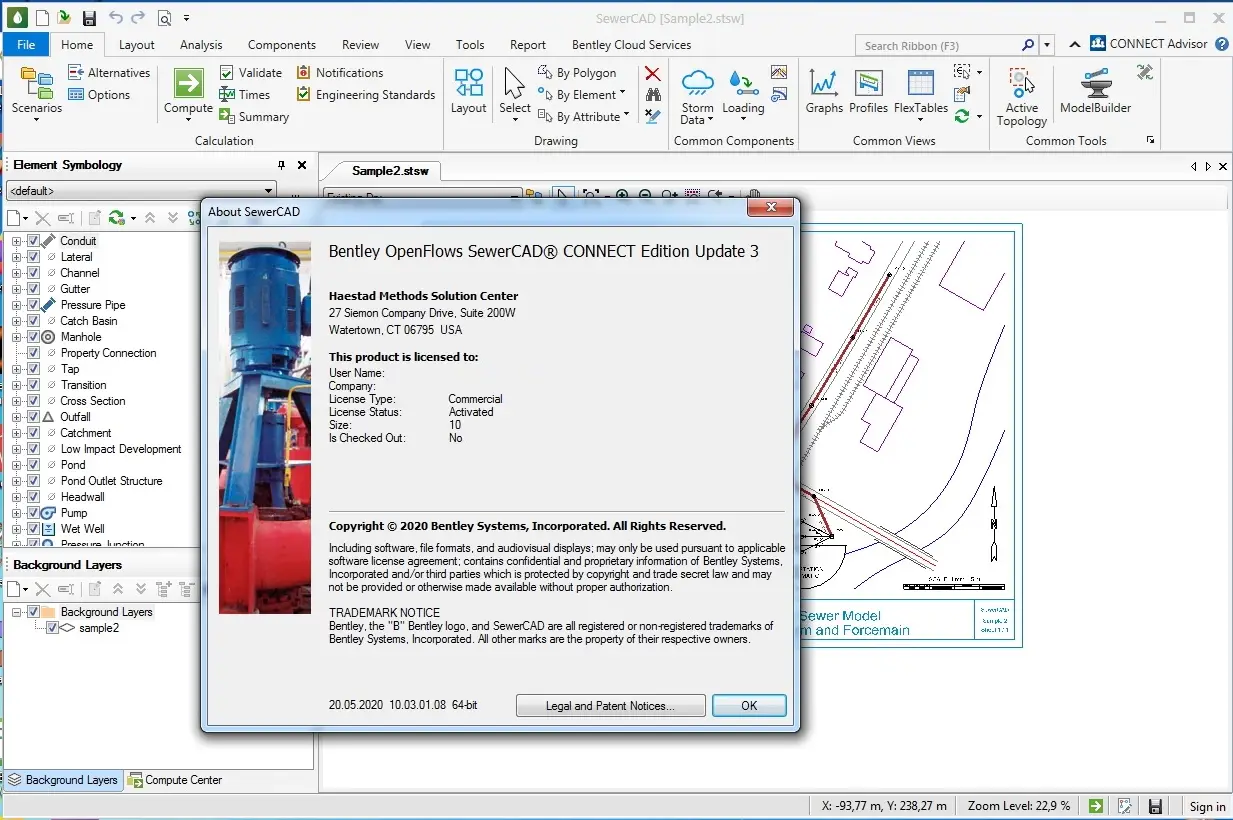
Task: Click the undo arrow in quick access toolbar
Action: tap(115, 18)
